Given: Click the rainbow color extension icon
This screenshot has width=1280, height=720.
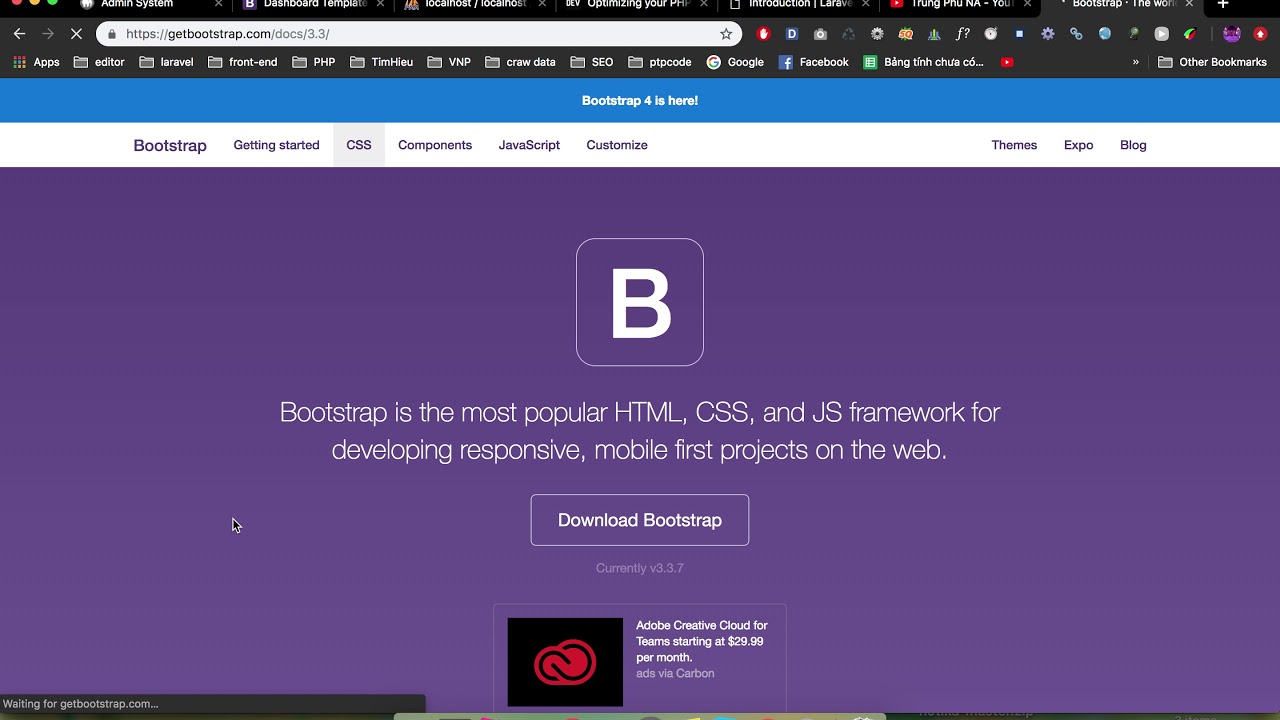Looking at the screenshot, I should click(x=1190, y=34).
